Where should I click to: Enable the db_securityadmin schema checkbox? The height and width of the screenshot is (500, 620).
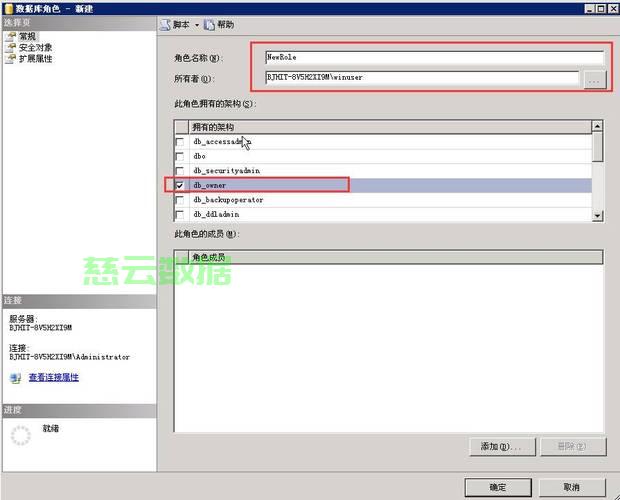(x=180, y=171)
